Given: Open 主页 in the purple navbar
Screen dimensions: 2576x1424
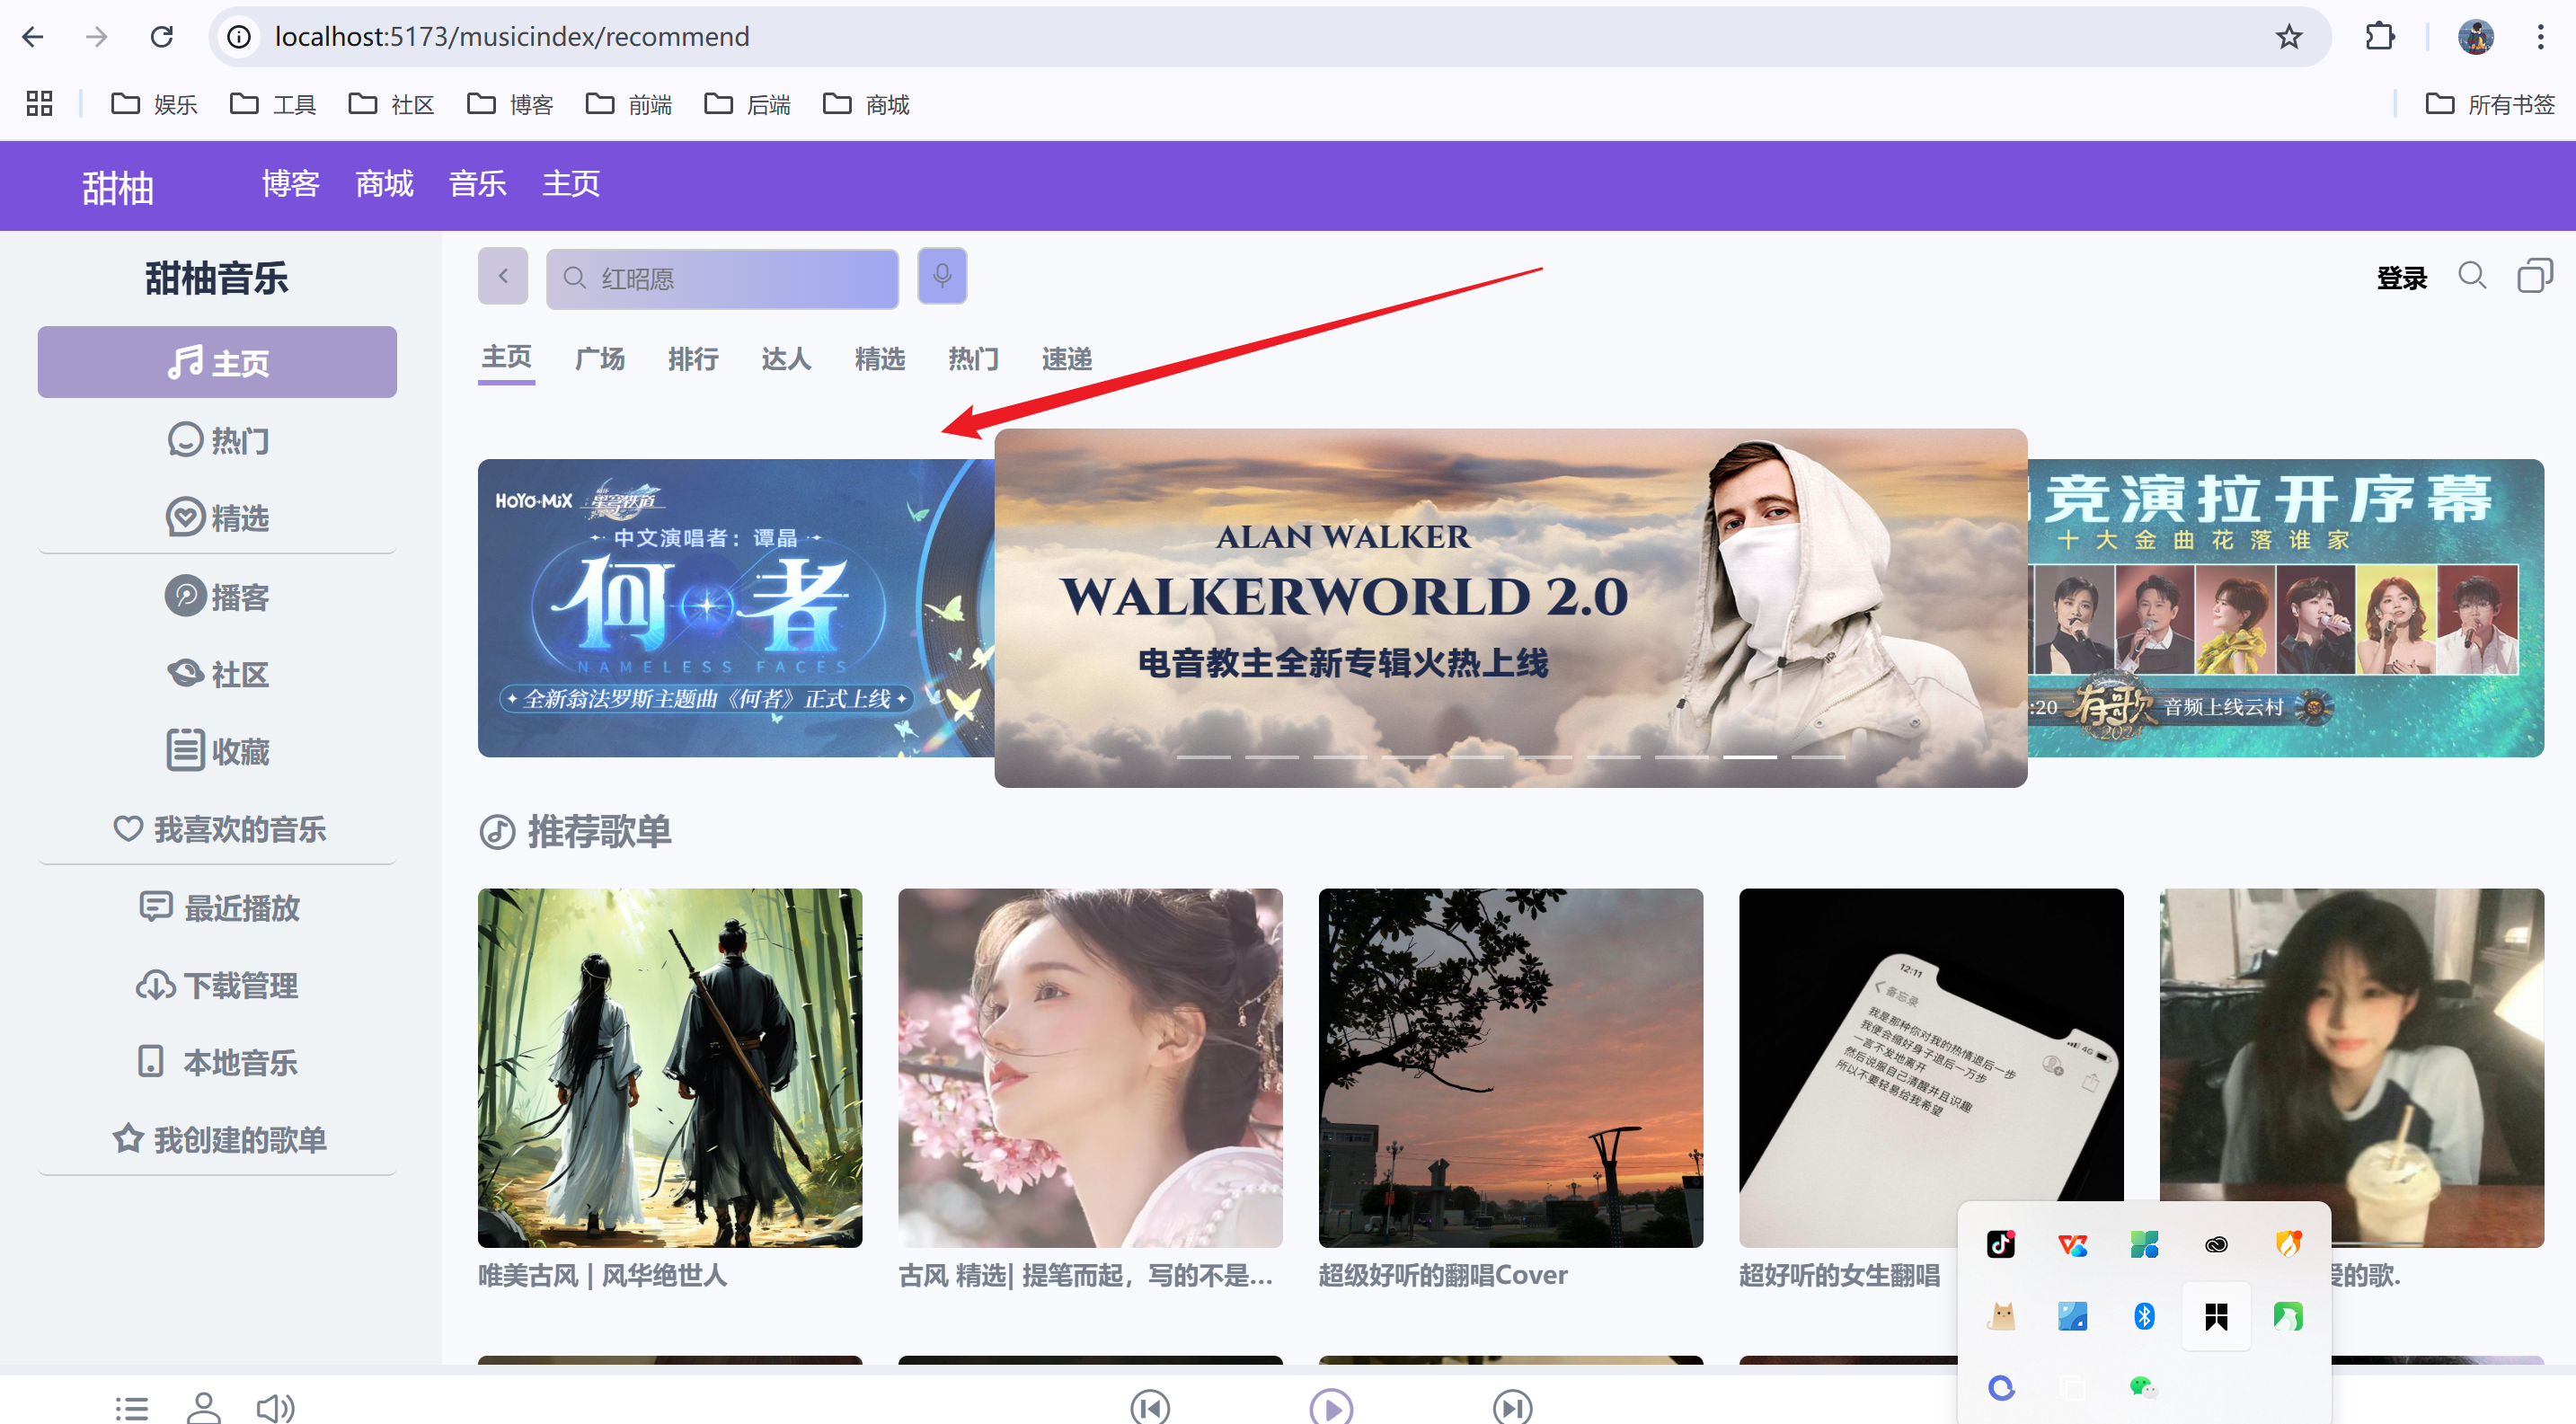Looking at the screenshot, I should coord(571,184).
